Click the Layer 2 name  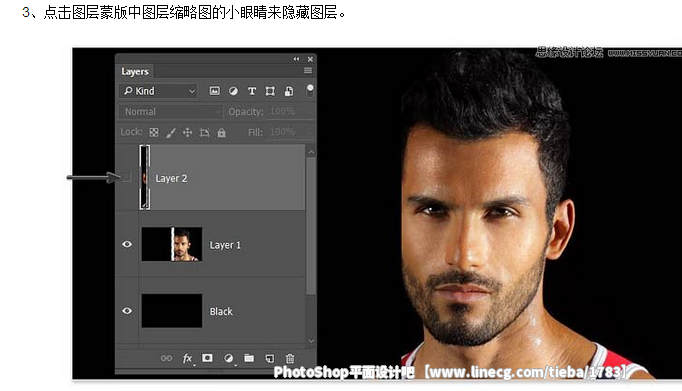pos(171,178)
